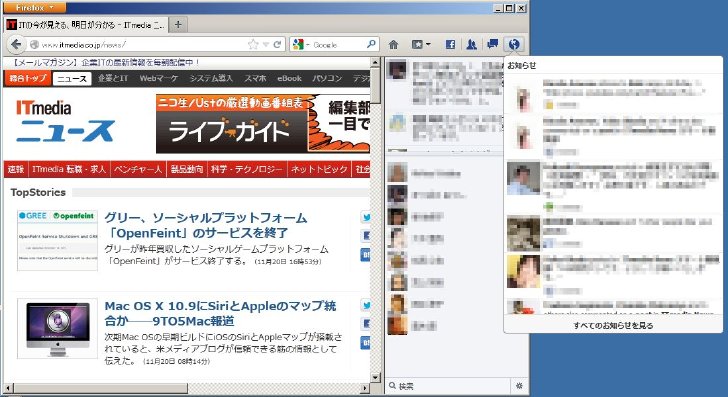Click the horizontal scrollbar thumb
728x397 pixels.
(100, 388)
